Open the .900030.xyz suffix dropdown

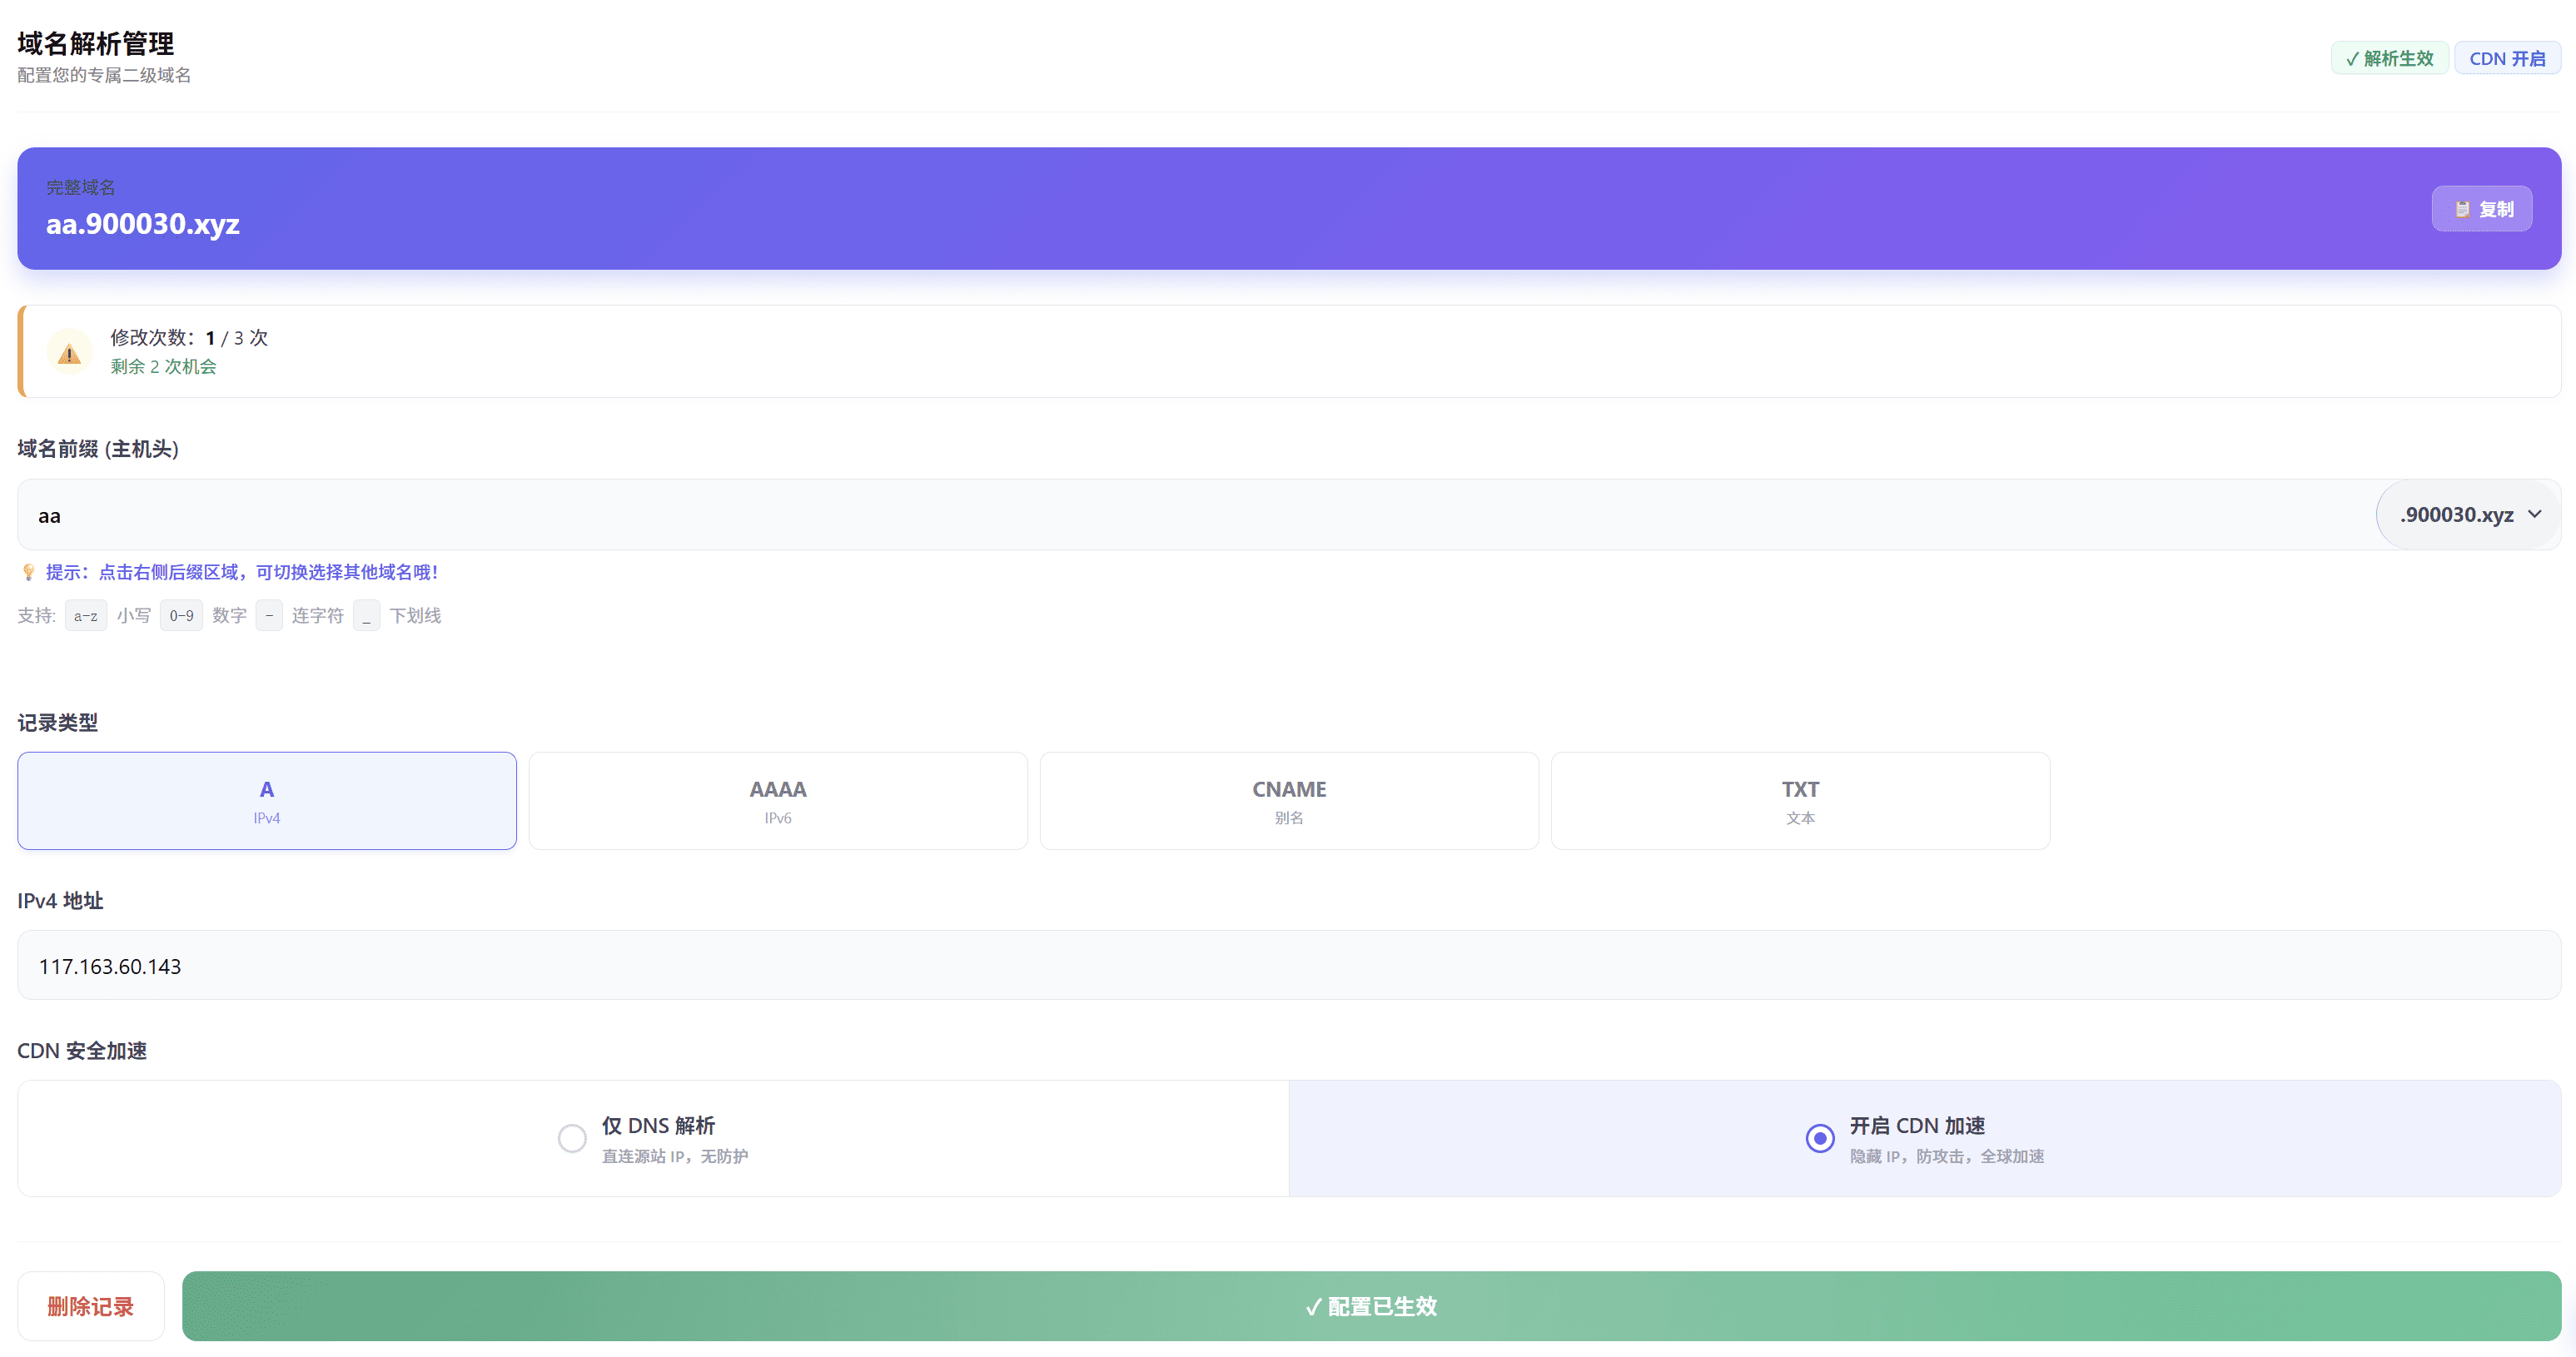click(2456, 515)
